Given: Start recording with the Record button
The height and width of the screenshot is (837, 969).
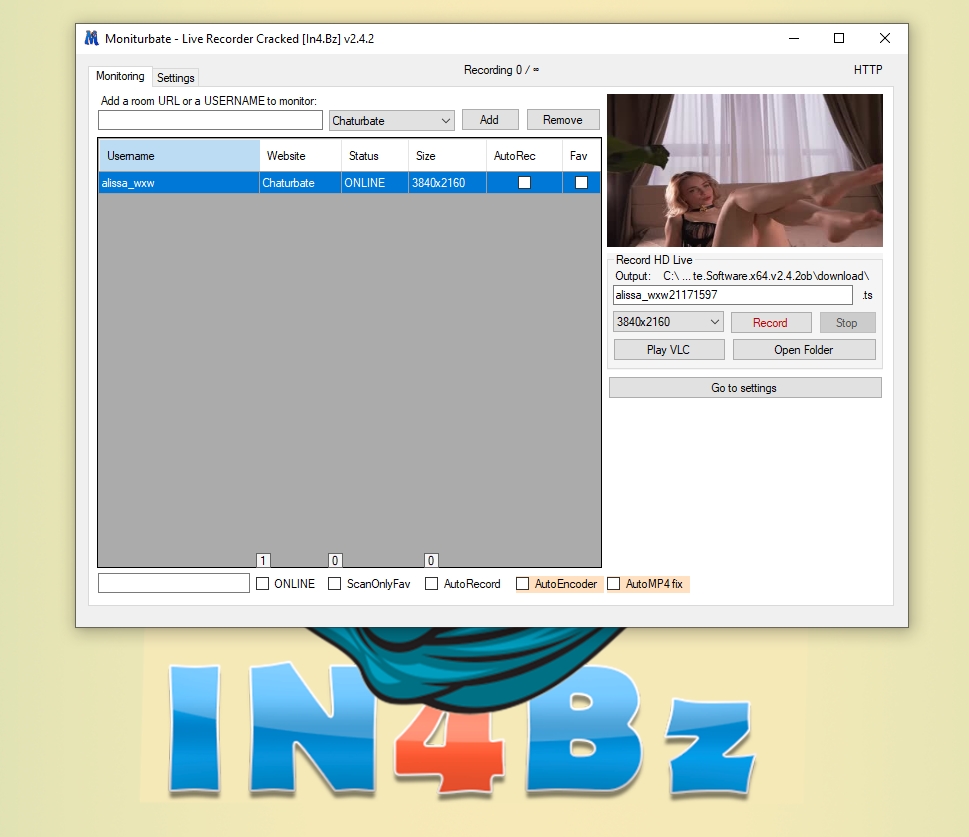Looking at the screenshot, I should click(770, 323).
